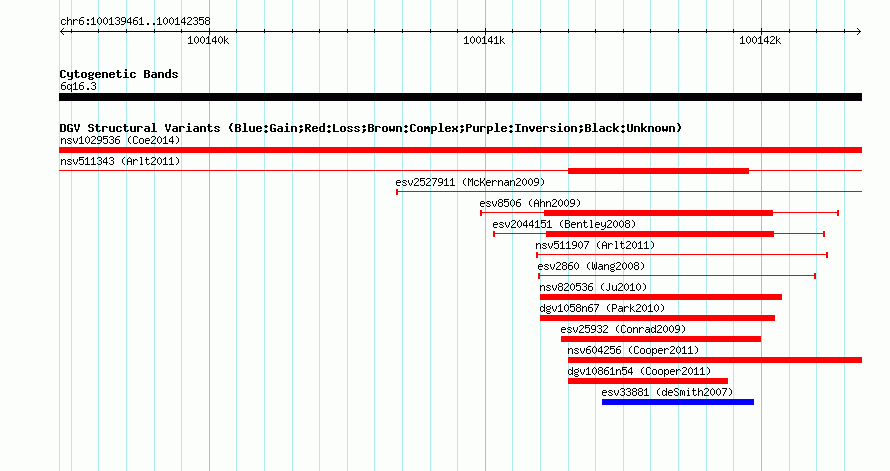Open the esv25932 (Conrad2009) variant label
Image resolution: width=890 pixels, height=471 pixels.
pyautogui.click(x=623, y=329)
